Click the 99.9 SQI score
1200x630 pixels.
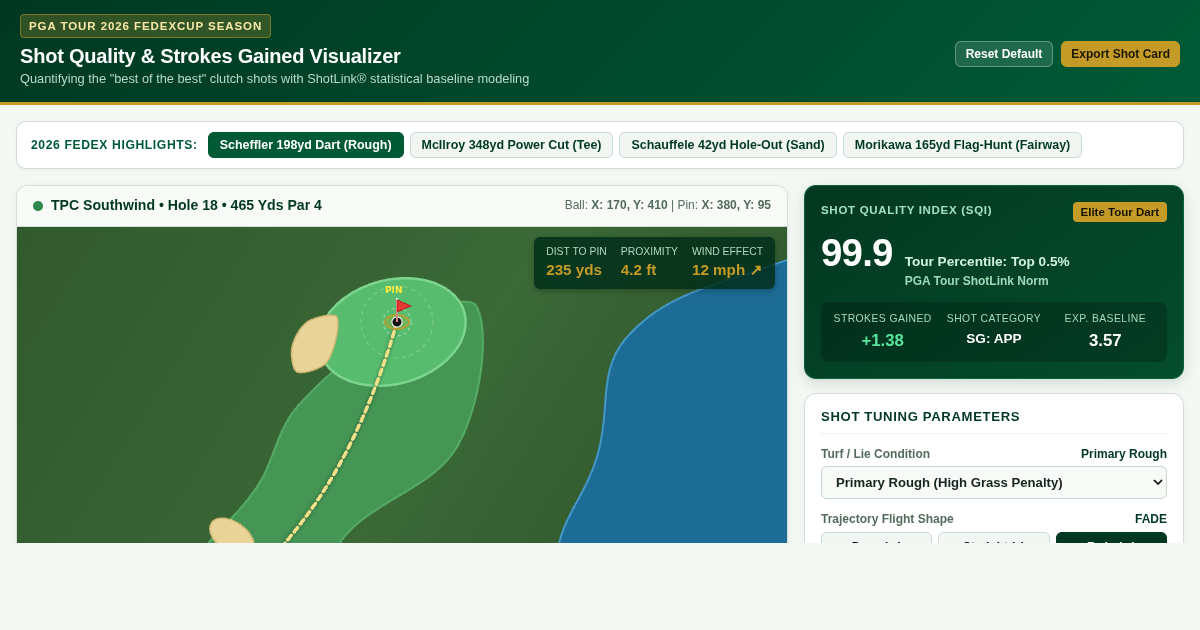857,253
